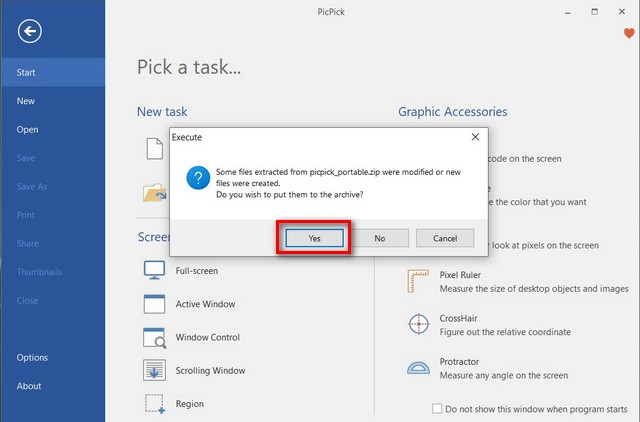Click the Scrolling Window arrow icon
Screen dimensions: 640x422
click(x=154, y=370)
